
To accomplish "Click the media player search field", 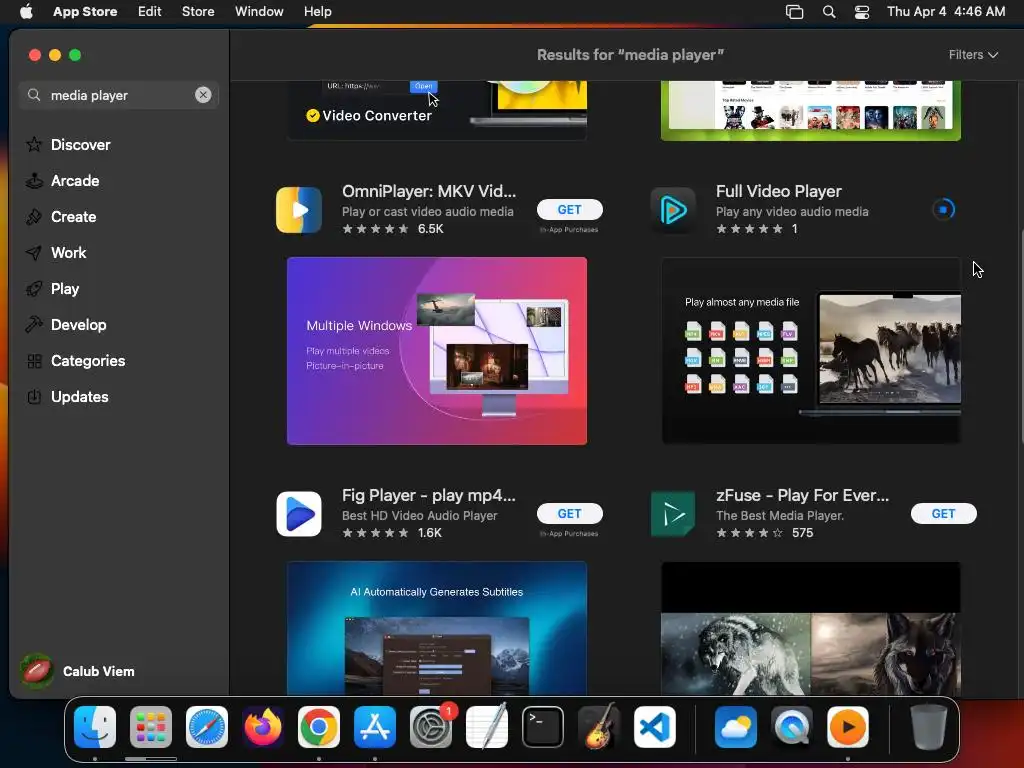I will [x=118, y=95].
